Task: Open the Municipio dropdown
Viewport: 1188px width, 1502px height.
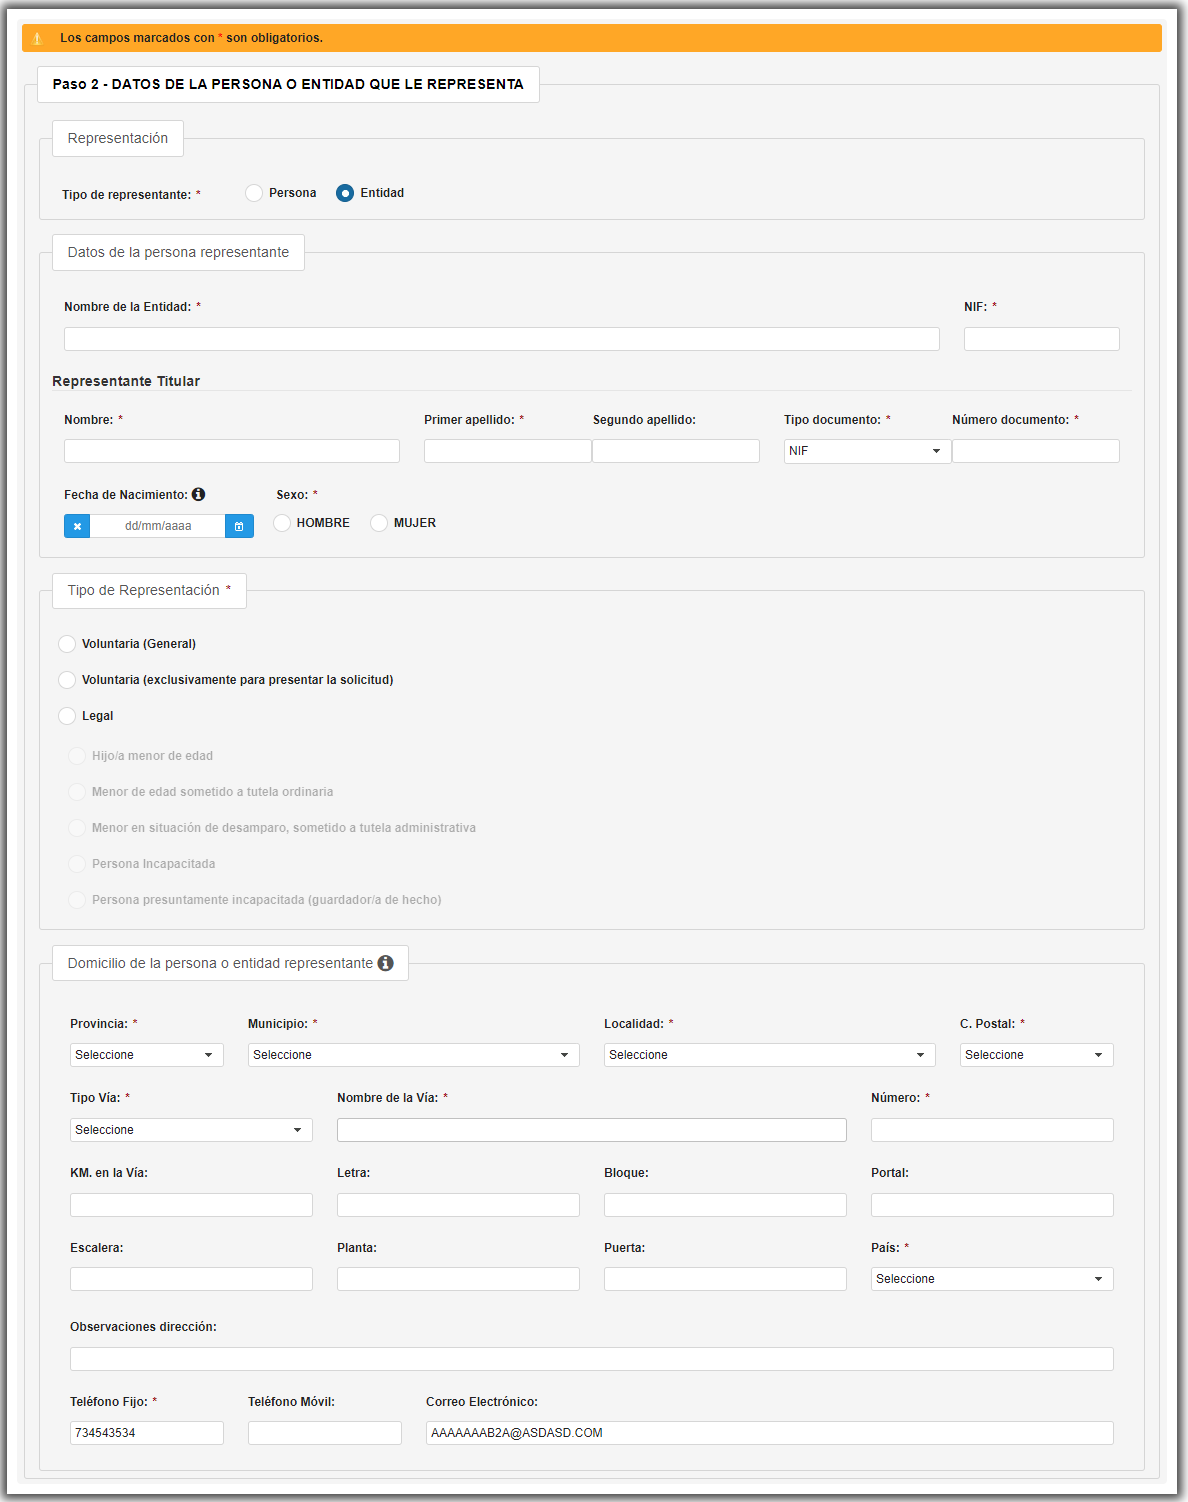Action: click(413, 1055)
